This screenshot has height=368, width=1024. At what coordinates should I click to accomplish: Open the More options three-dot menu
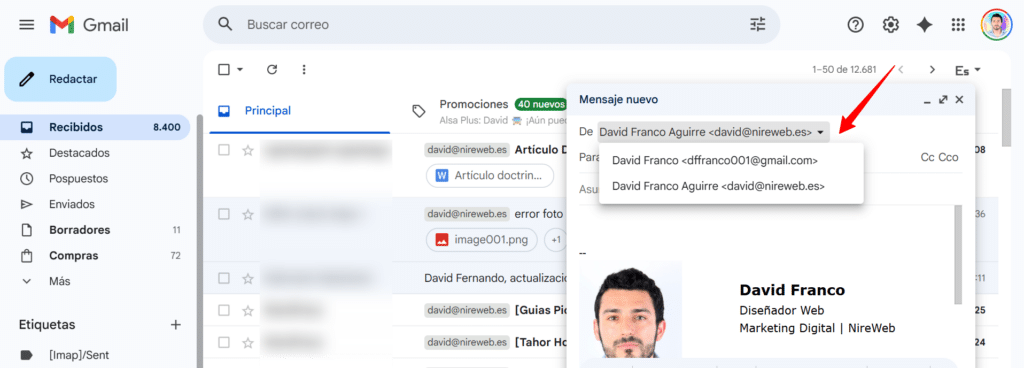click(304, 70)
